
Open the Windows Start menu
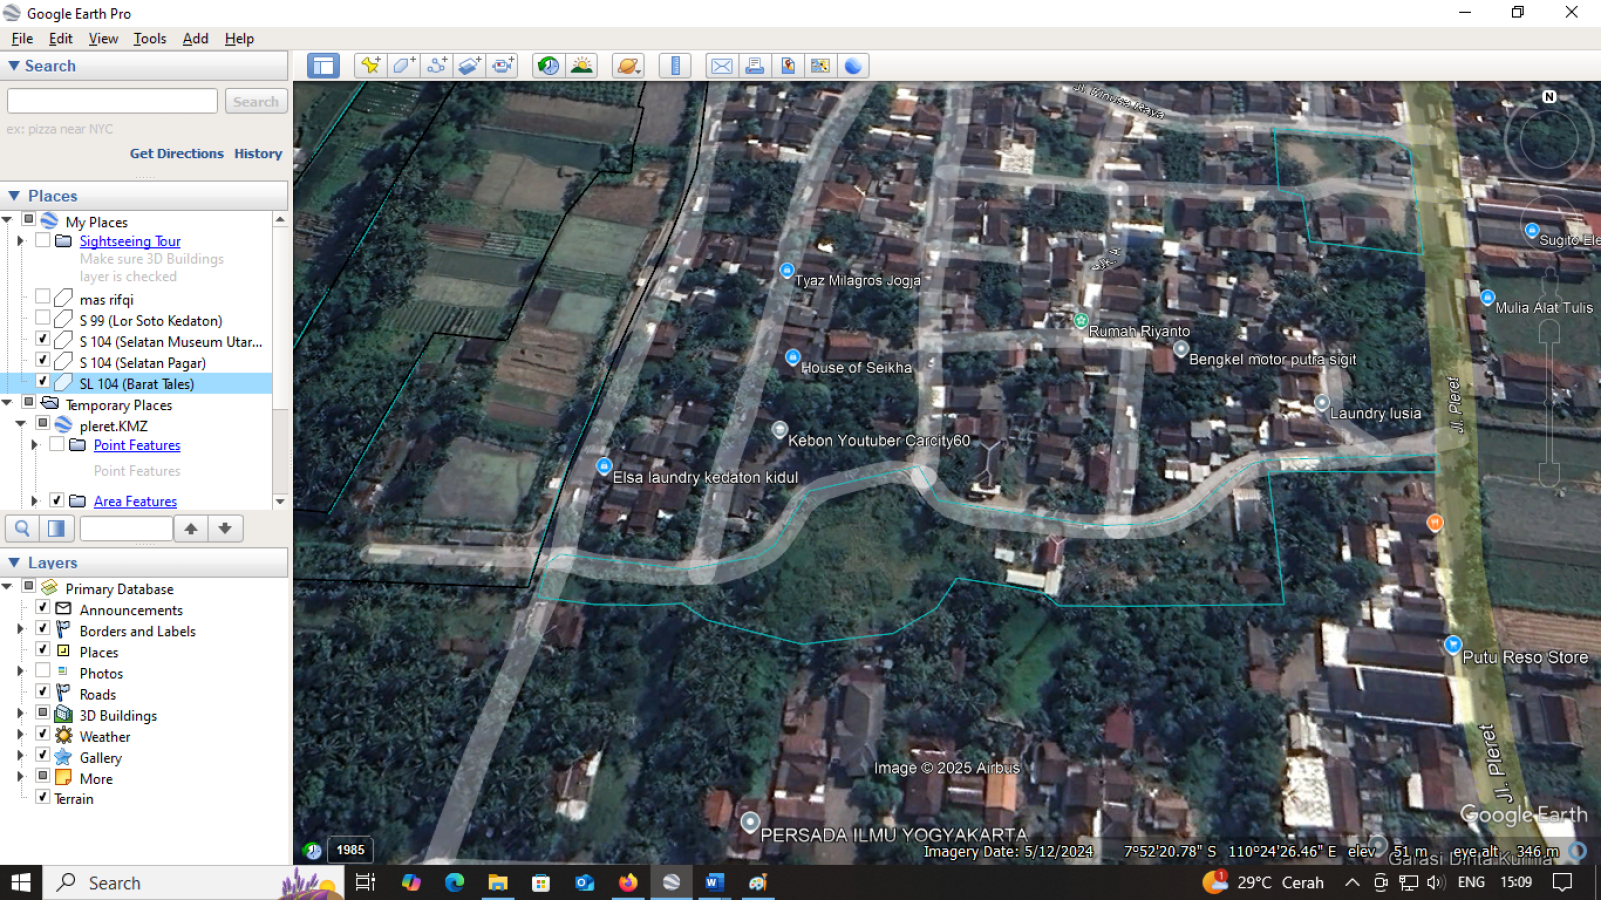(21, 882)
